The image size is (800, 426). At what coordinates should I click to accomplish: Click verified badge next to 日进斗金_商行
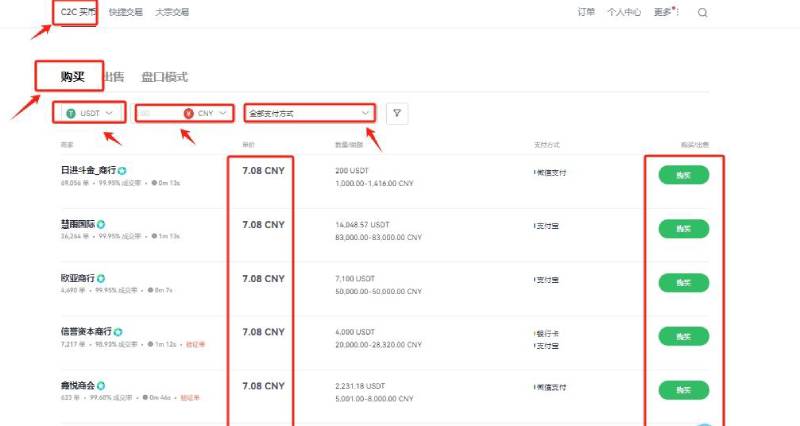pos(122,171)
